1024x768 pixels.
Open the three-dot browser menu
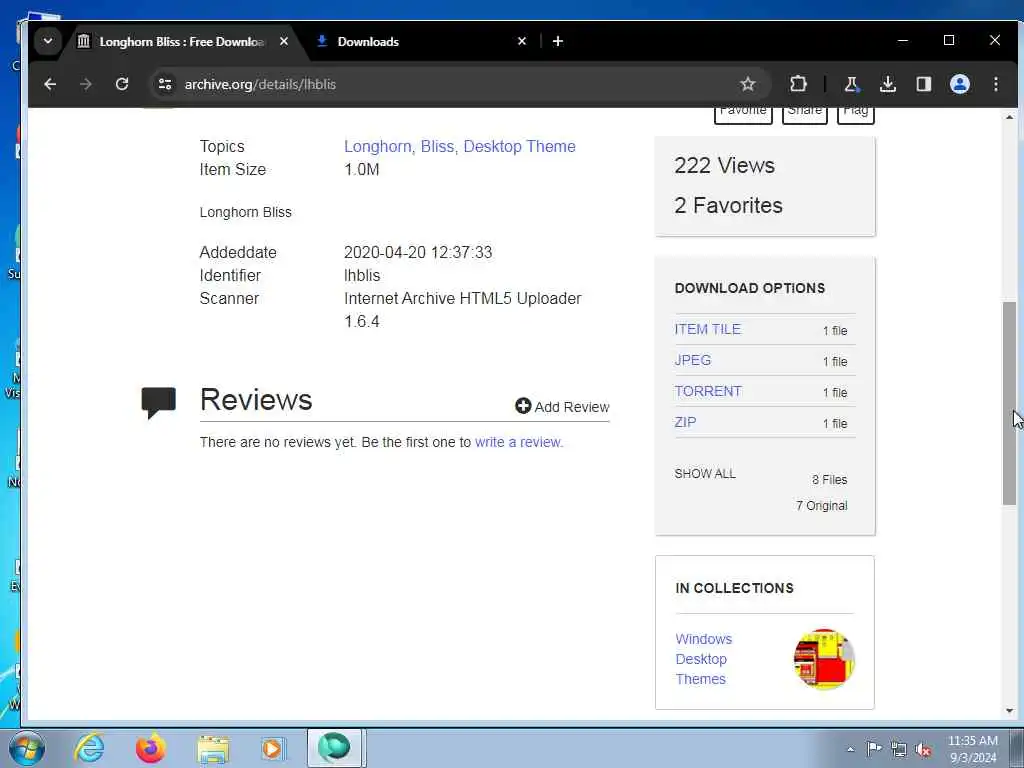pos(995,84)
